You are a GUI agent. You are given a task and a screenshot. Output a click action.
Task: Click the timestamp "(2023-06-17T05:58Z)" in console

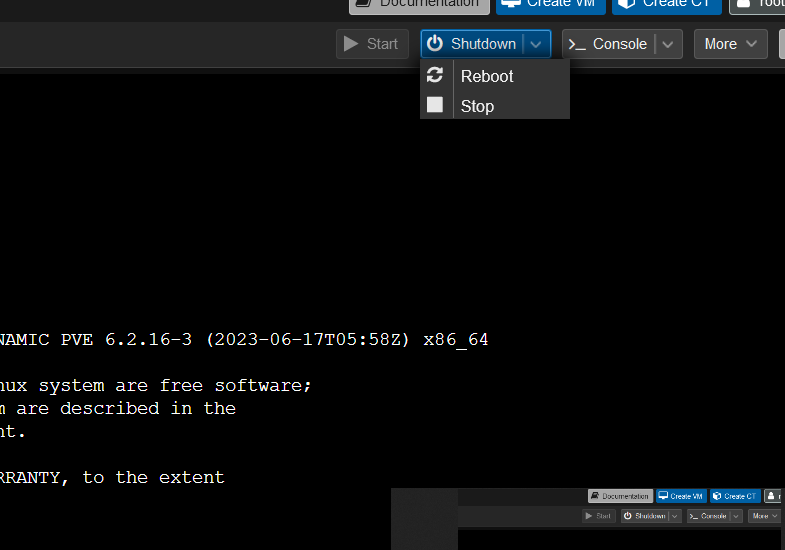[308, 340]
